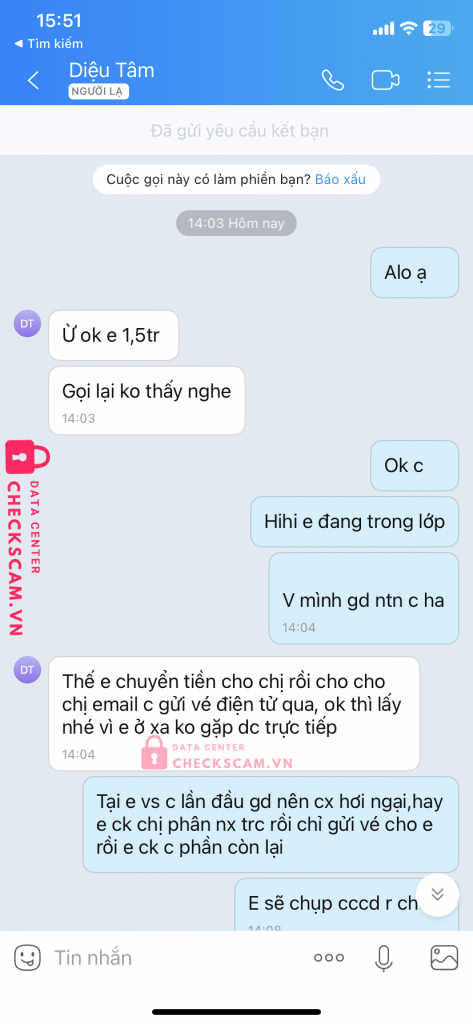Start a video call with Diệu Tâm

[x=385, y=80]
